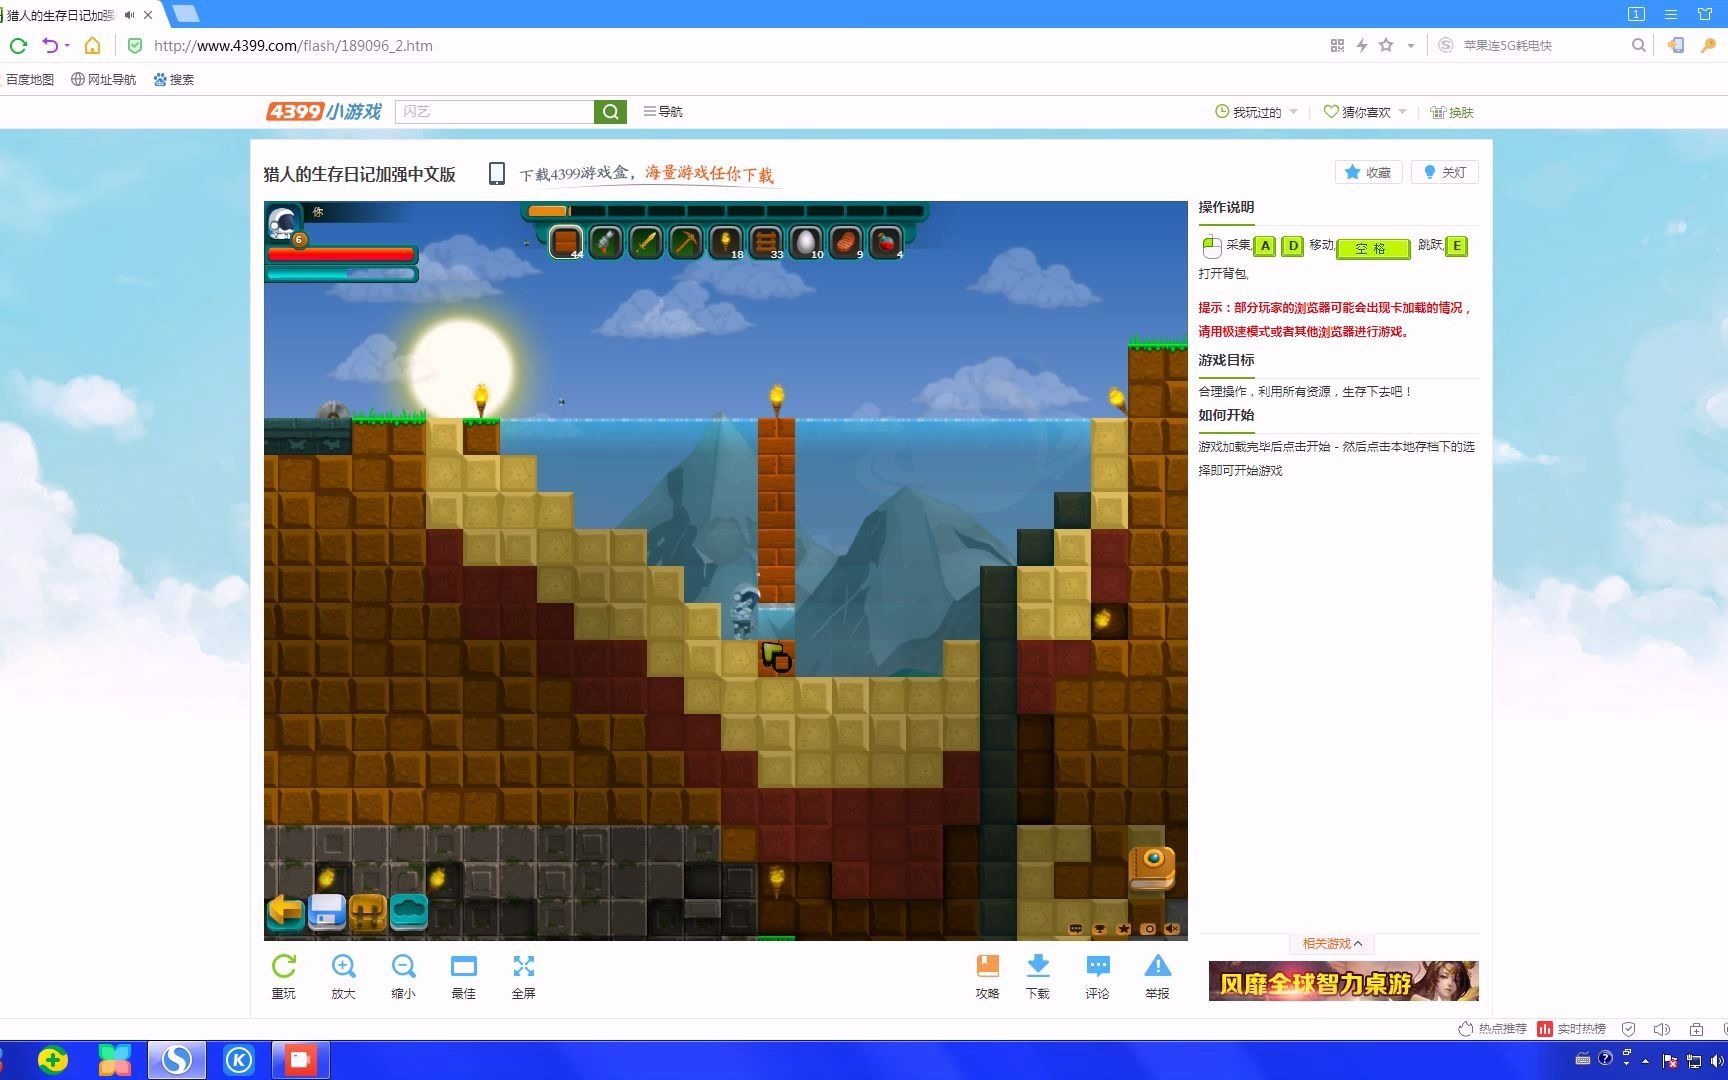Click the teal cloud save icon
Viewport: 1728px width, 1080px height.
click(x=409, y=911)
